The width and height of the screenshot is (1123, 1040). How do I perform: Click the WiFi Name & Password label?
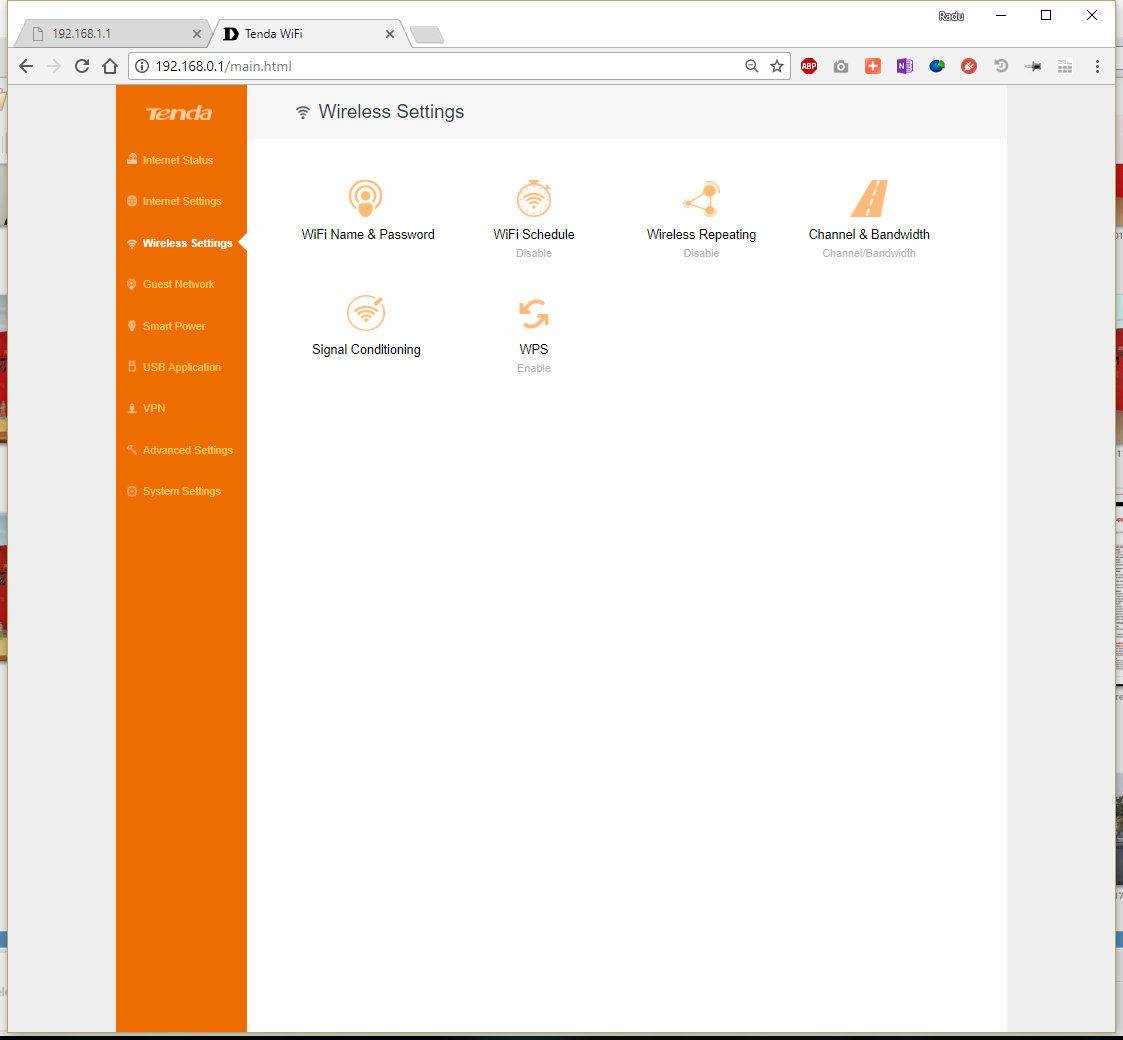(x=367, y=234)
